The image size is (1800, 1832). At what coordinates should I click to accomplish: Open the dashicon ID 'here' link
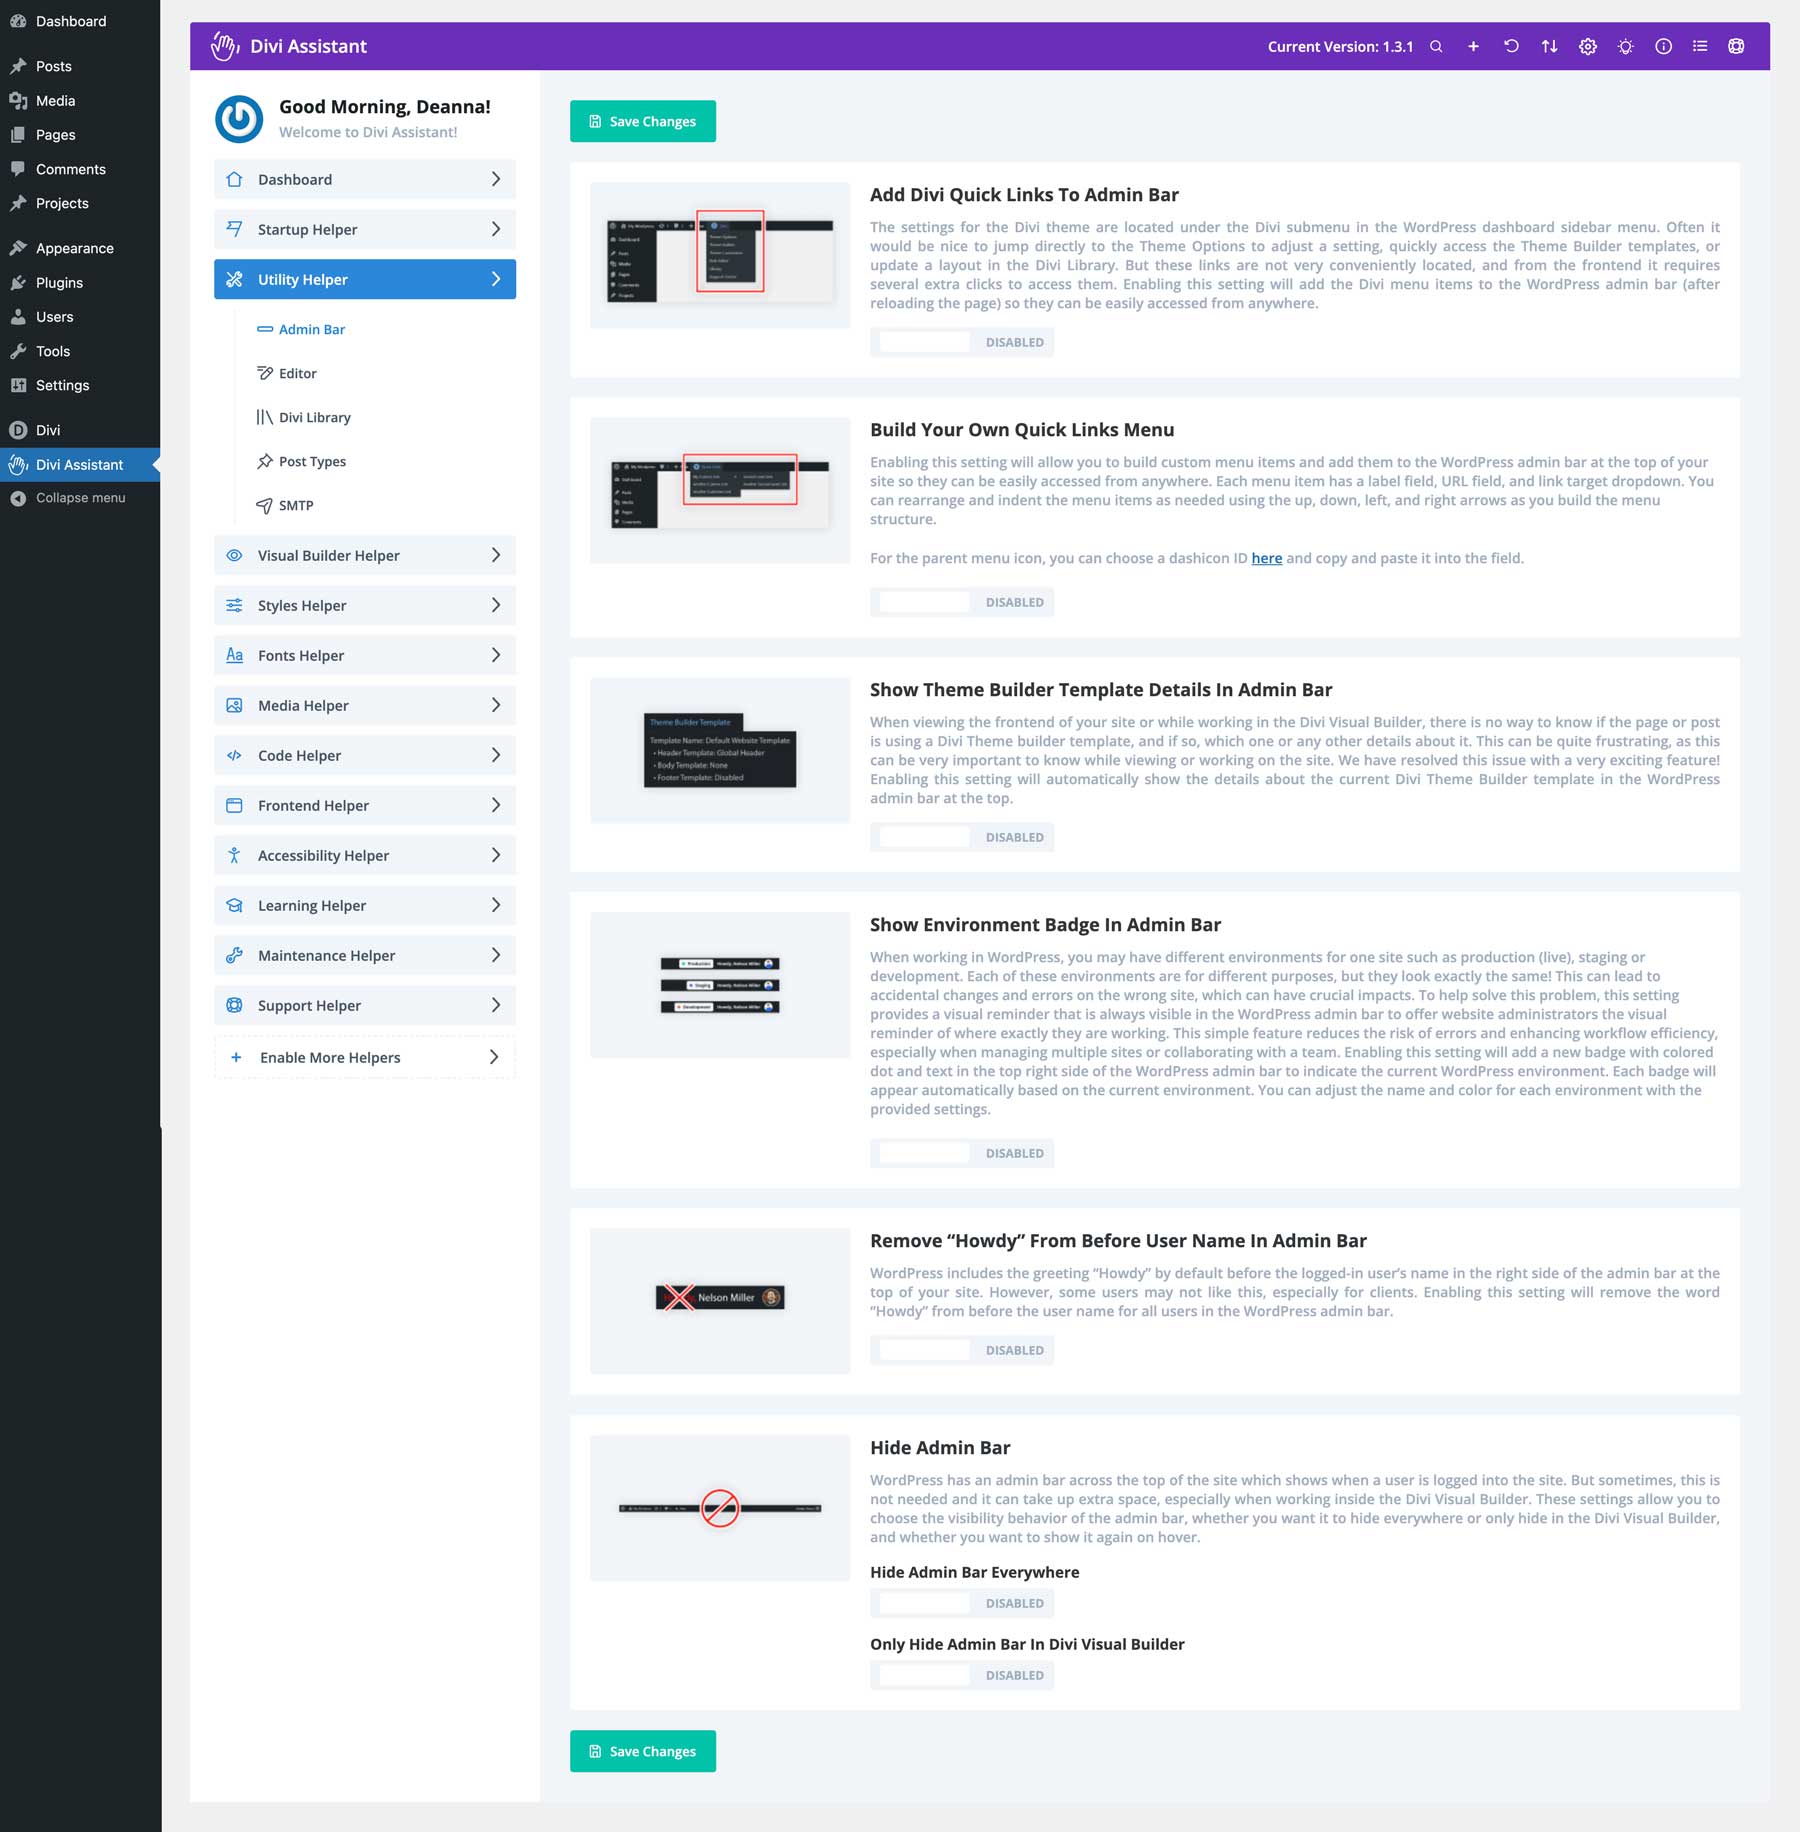point(1266,558)
